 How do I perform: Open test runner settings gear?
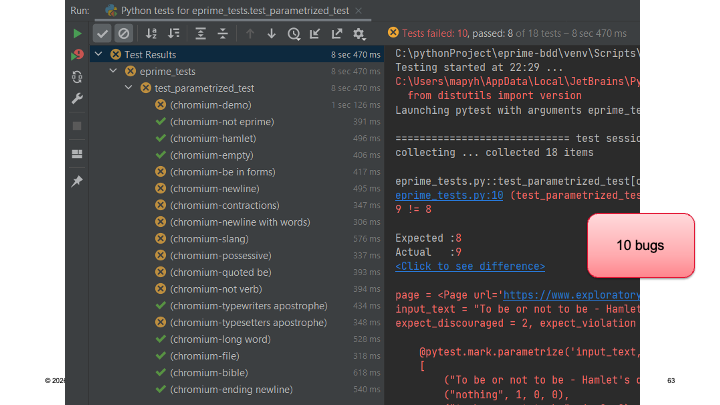click(359, 34)
